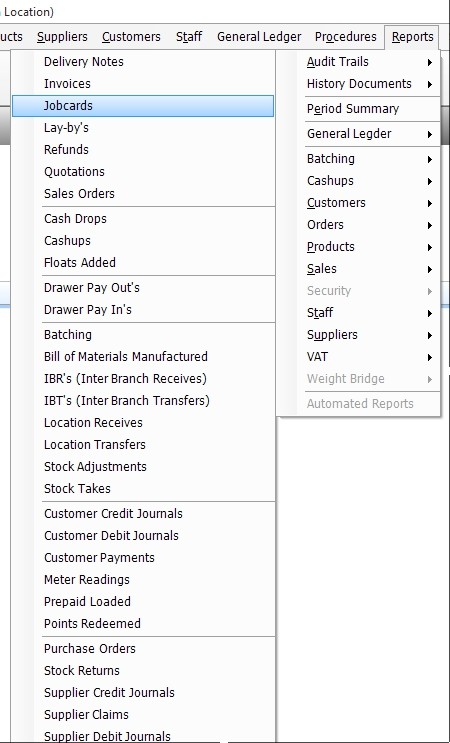Open the Period Summary report
The height and width of the screenshot is (743, 450).
[x=369, y=109]
